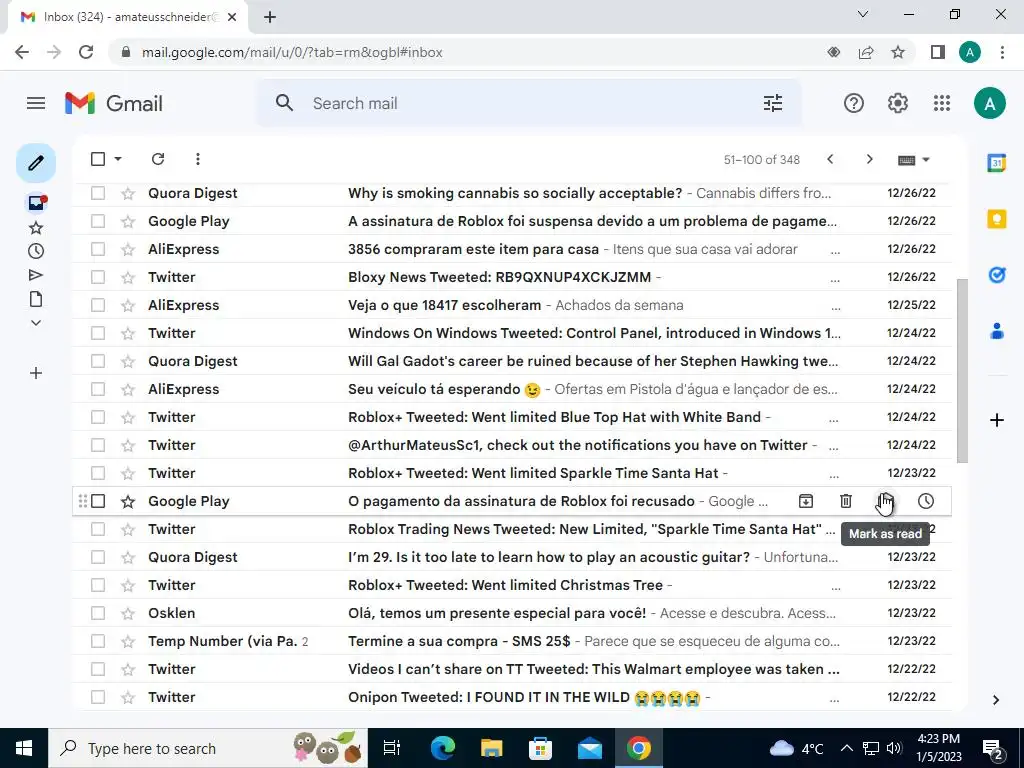Select the Bloxy News email checkbox
The width and height of the screenshot is (1024, 768).
[x=98, y=277]
